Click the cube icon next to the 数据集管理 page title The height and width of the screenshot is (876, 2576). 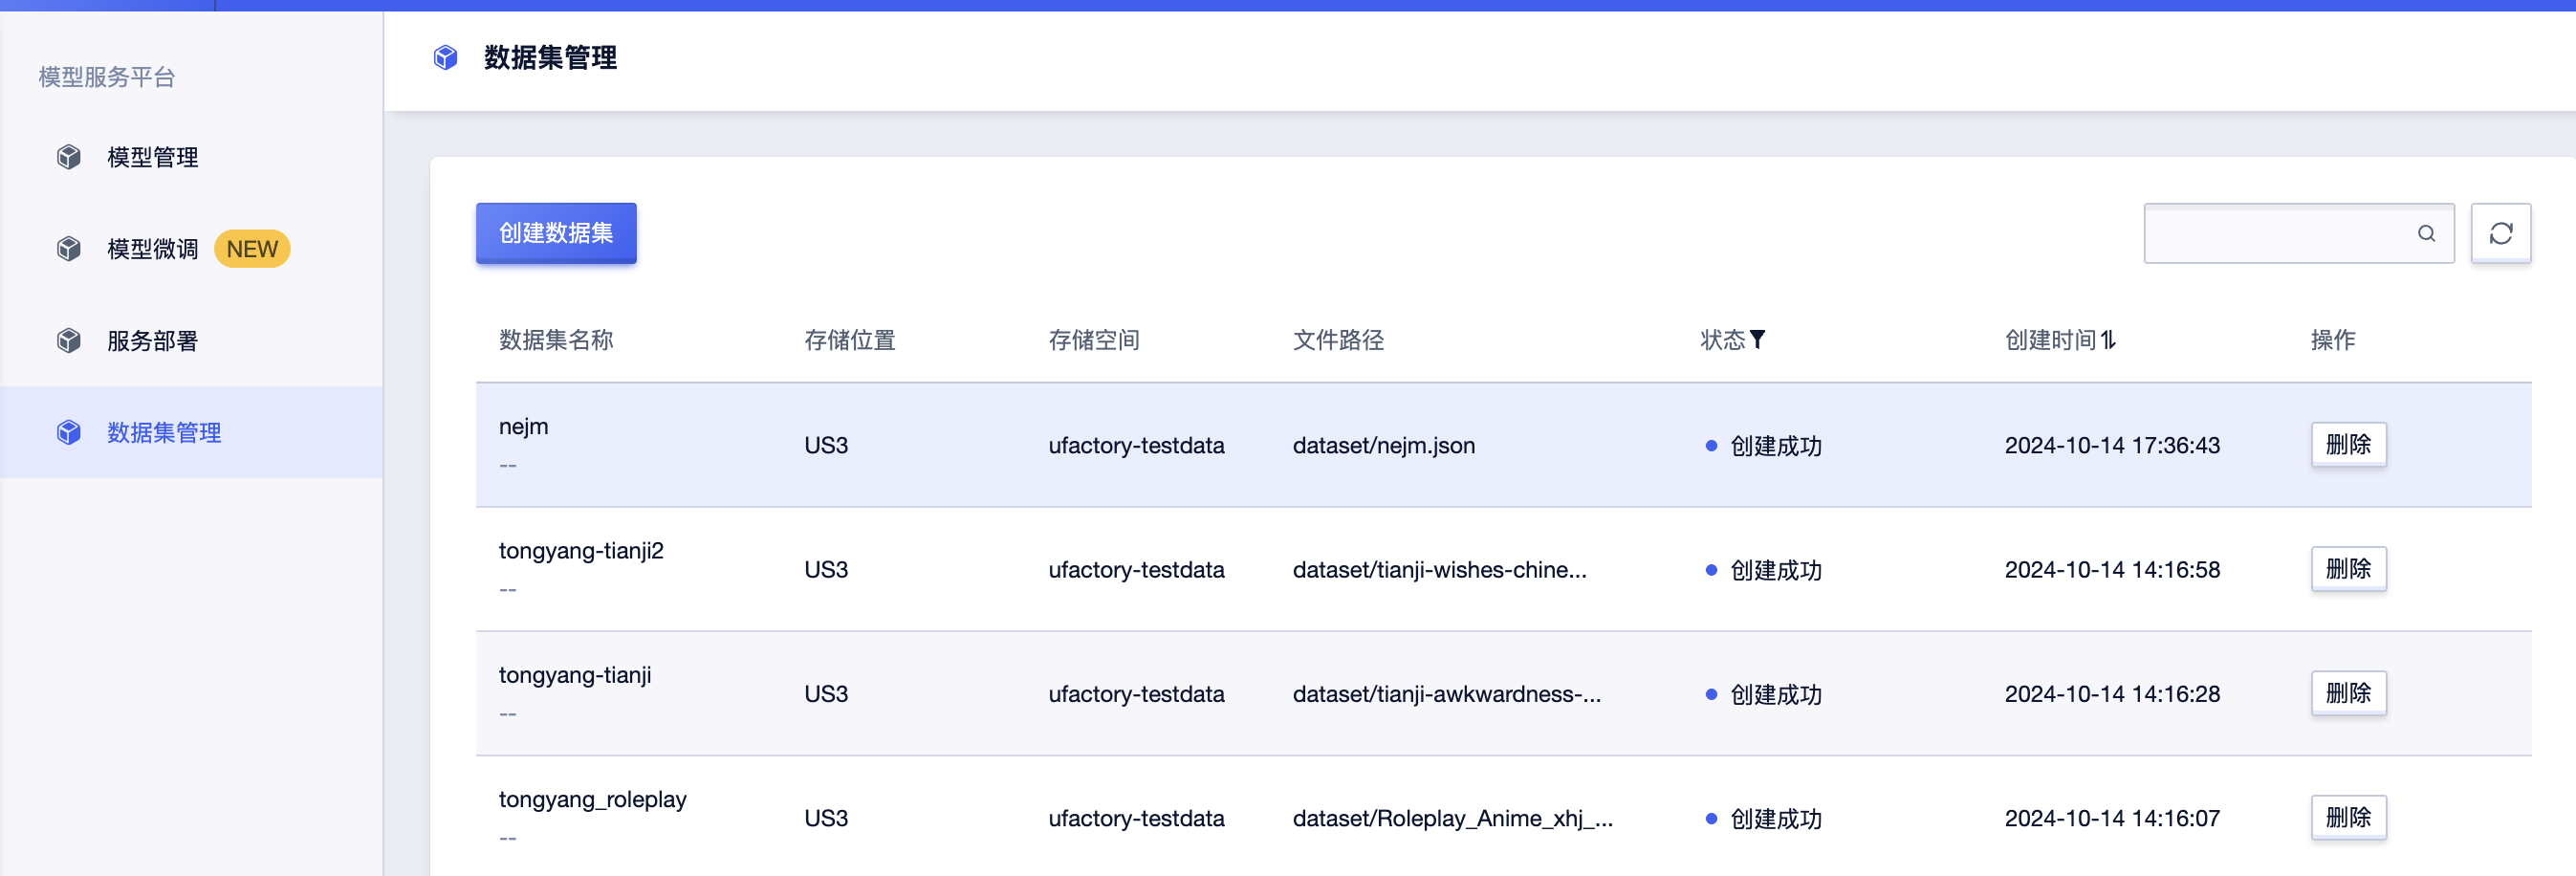point(446,58)
